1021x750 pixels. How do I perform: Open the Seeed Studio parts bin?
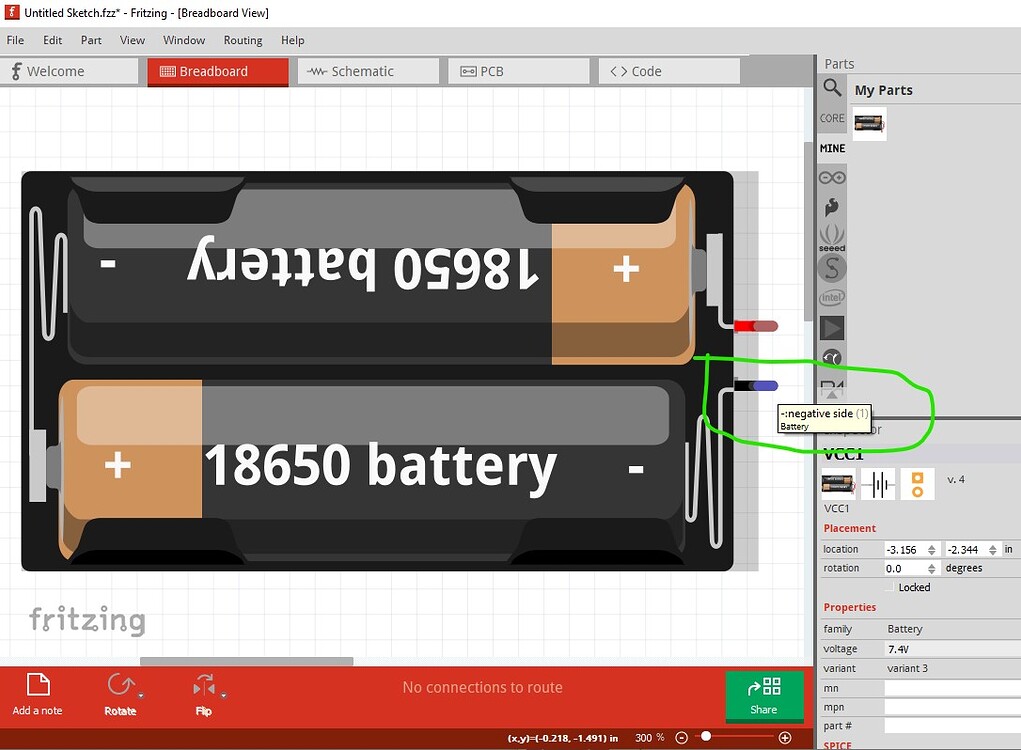[832, 237]
